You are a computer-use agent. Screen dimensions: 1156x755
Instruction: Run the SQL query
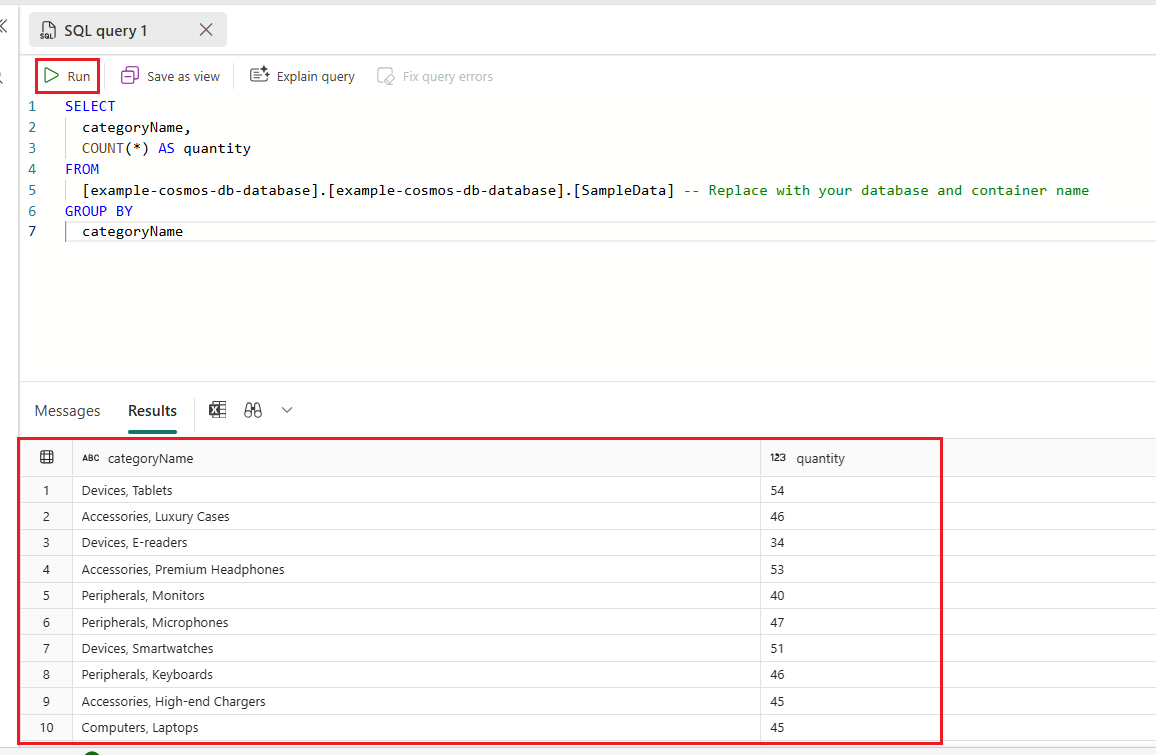[67, 75]
